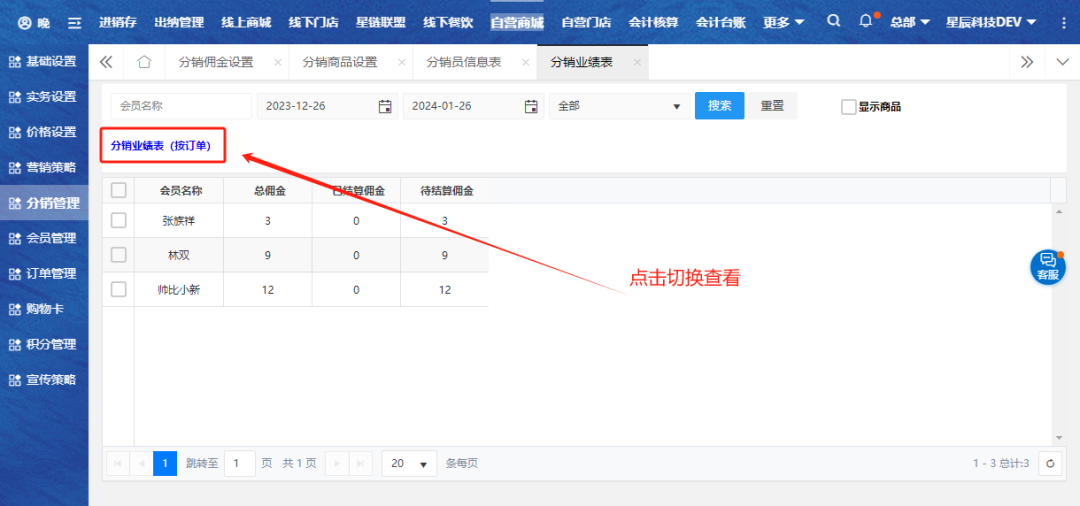
Task: Open the 客服 customer service chat icon
Action: 1047,266
